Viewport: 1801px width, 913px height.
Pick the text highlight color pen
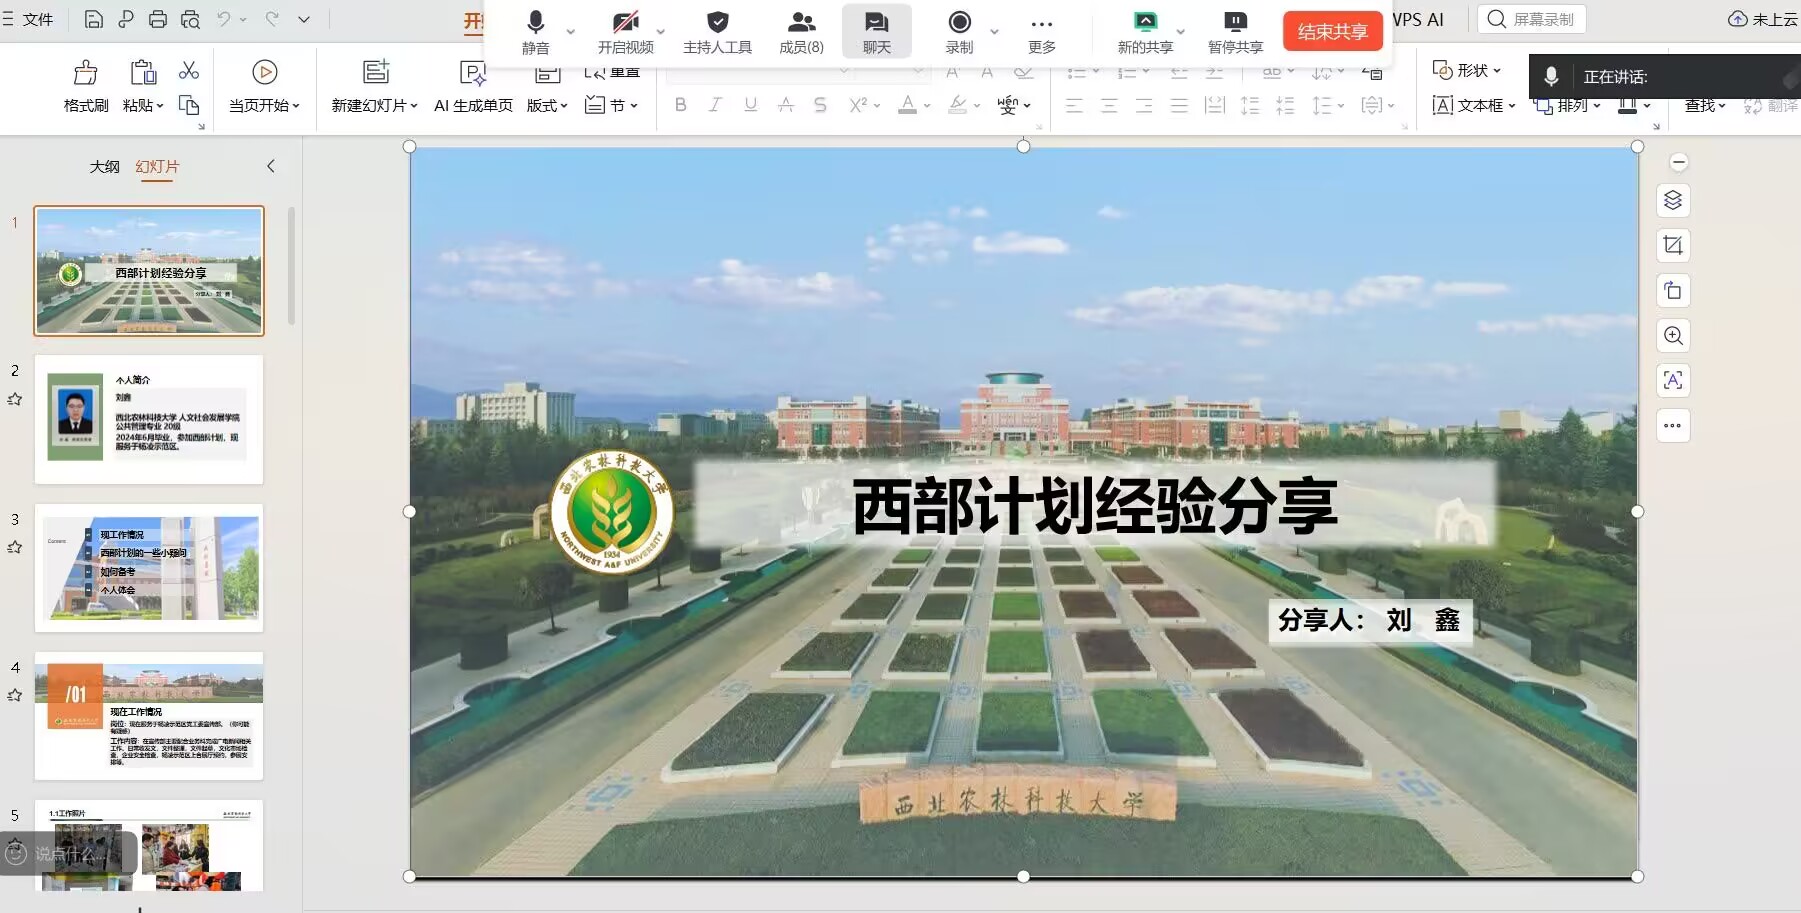coord(958,105)
